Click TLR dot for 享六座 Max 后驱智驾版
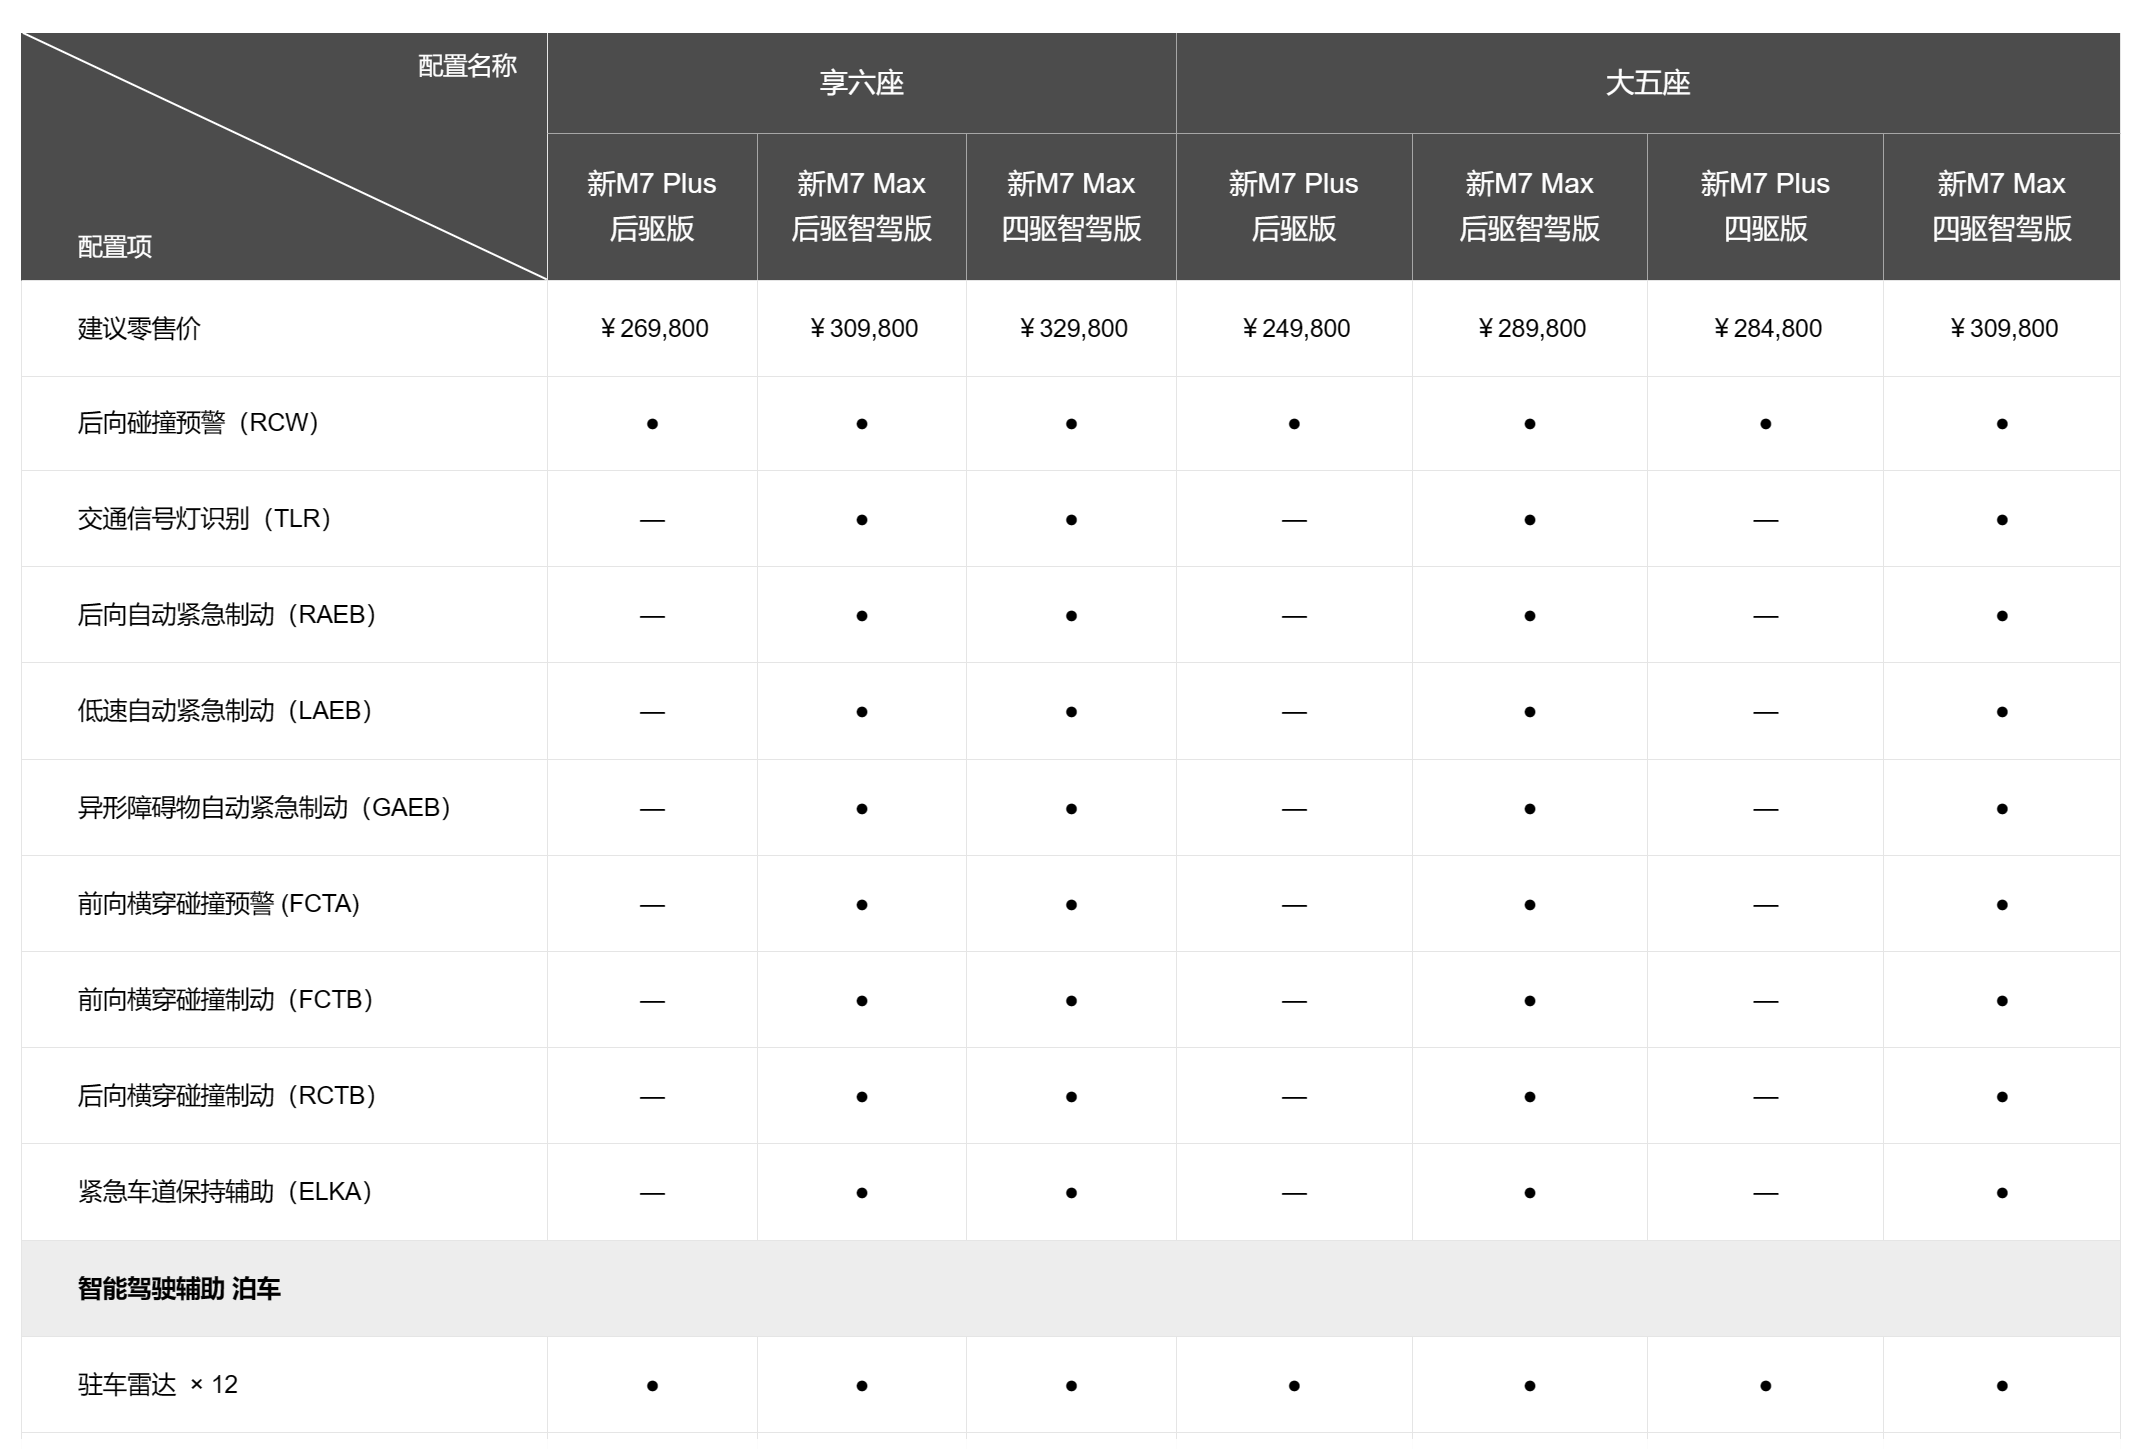 [x=861, y=520]
